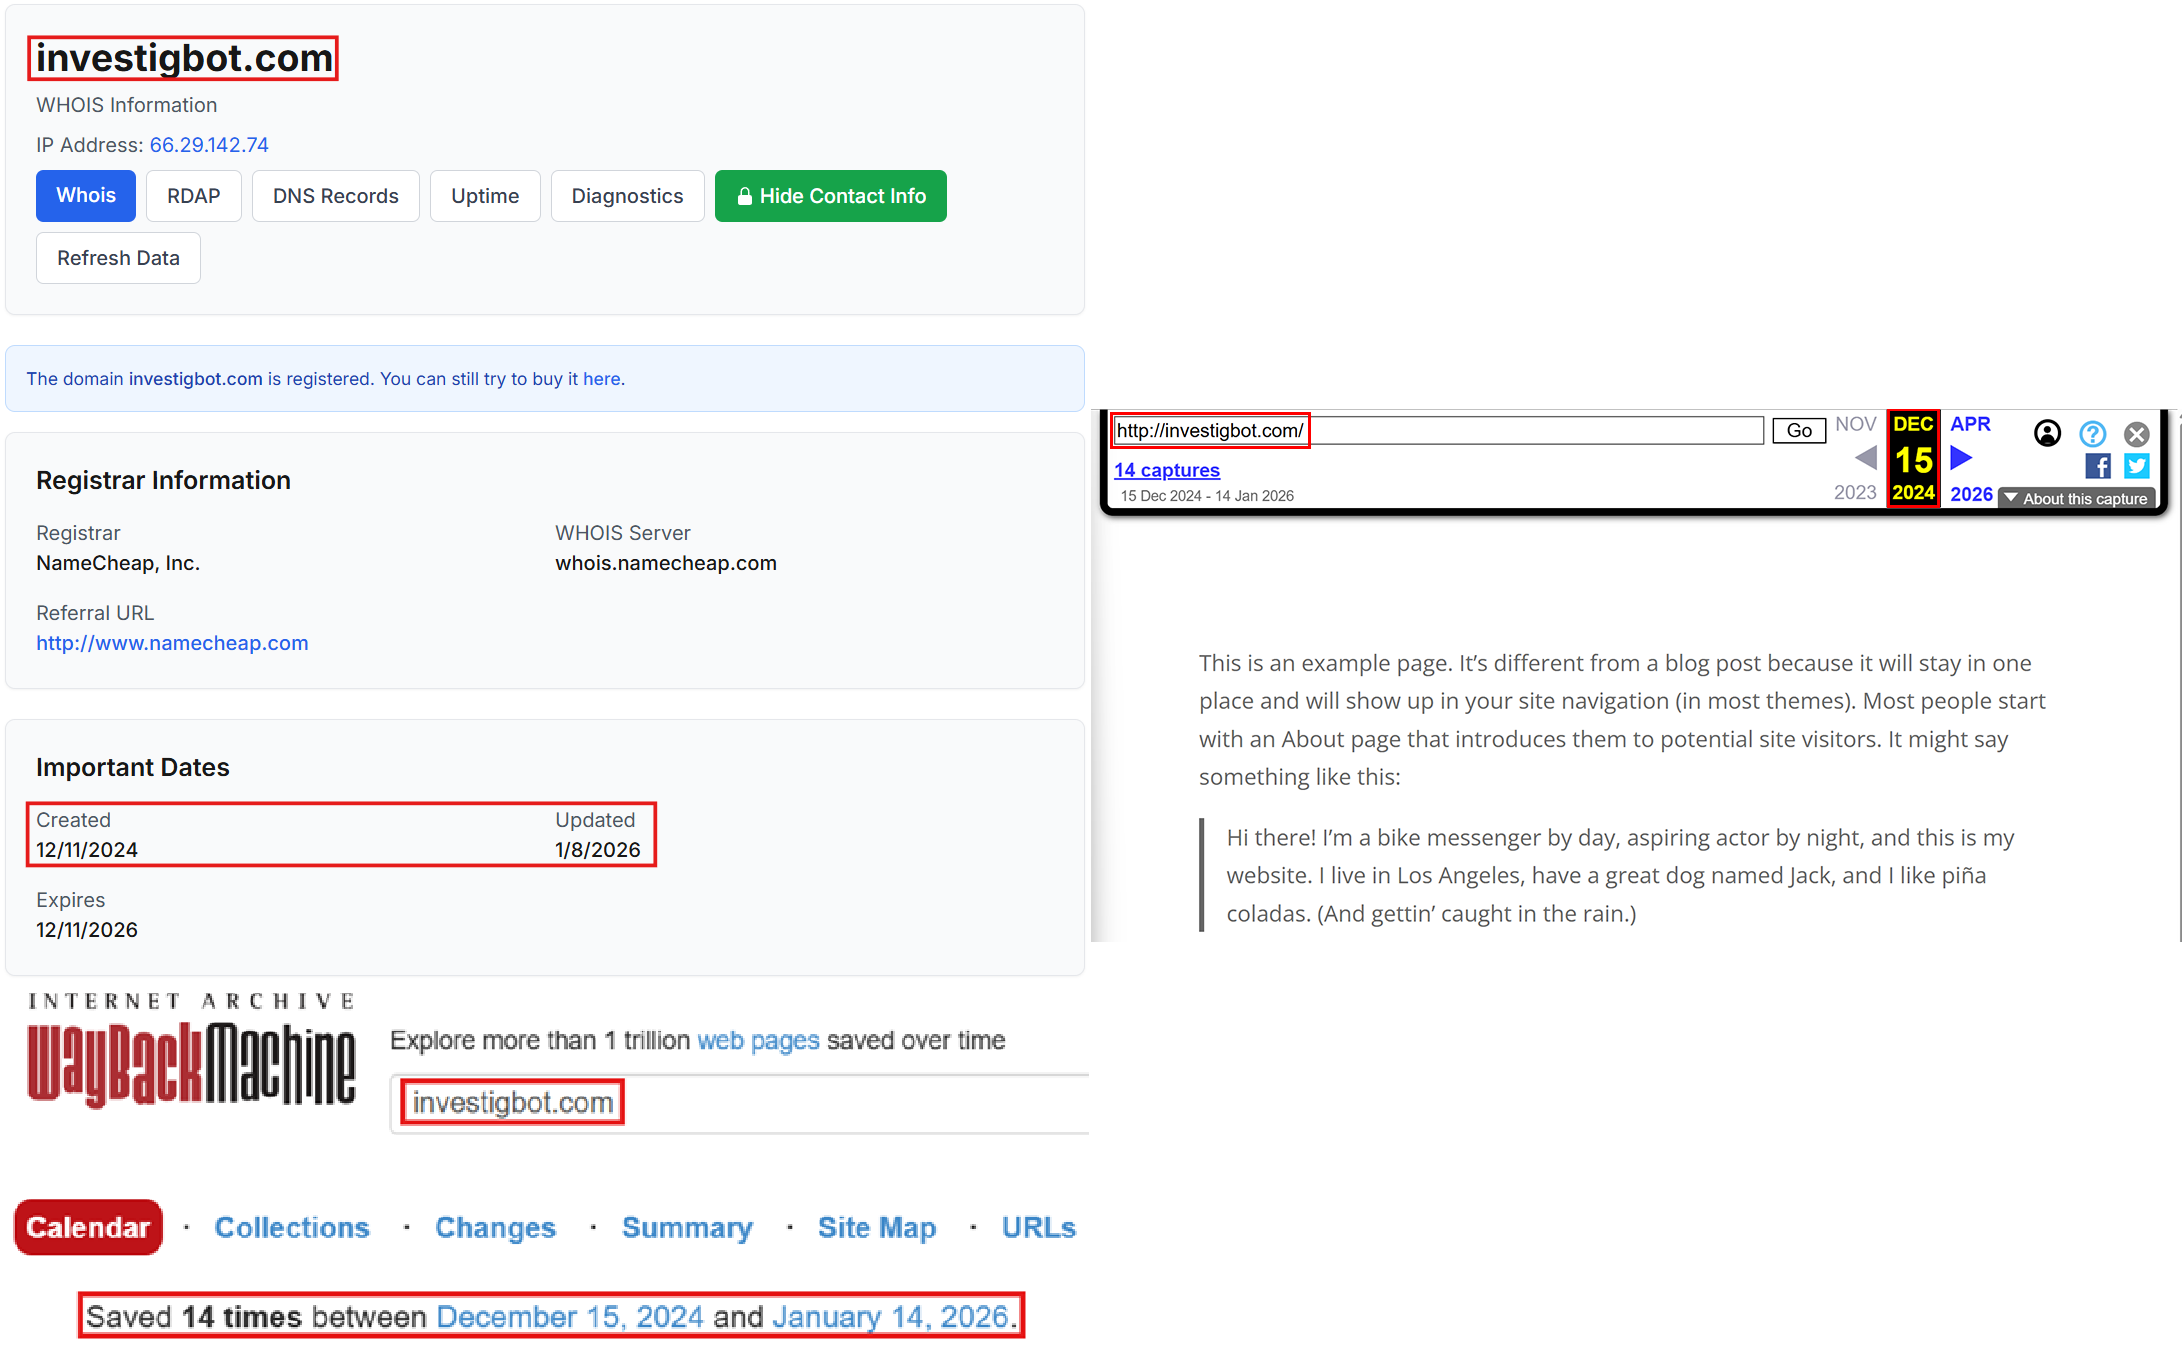The image size is (2182, 1353).
Task: Visit the namecheap.com referral URL
Action: point(172,643)
